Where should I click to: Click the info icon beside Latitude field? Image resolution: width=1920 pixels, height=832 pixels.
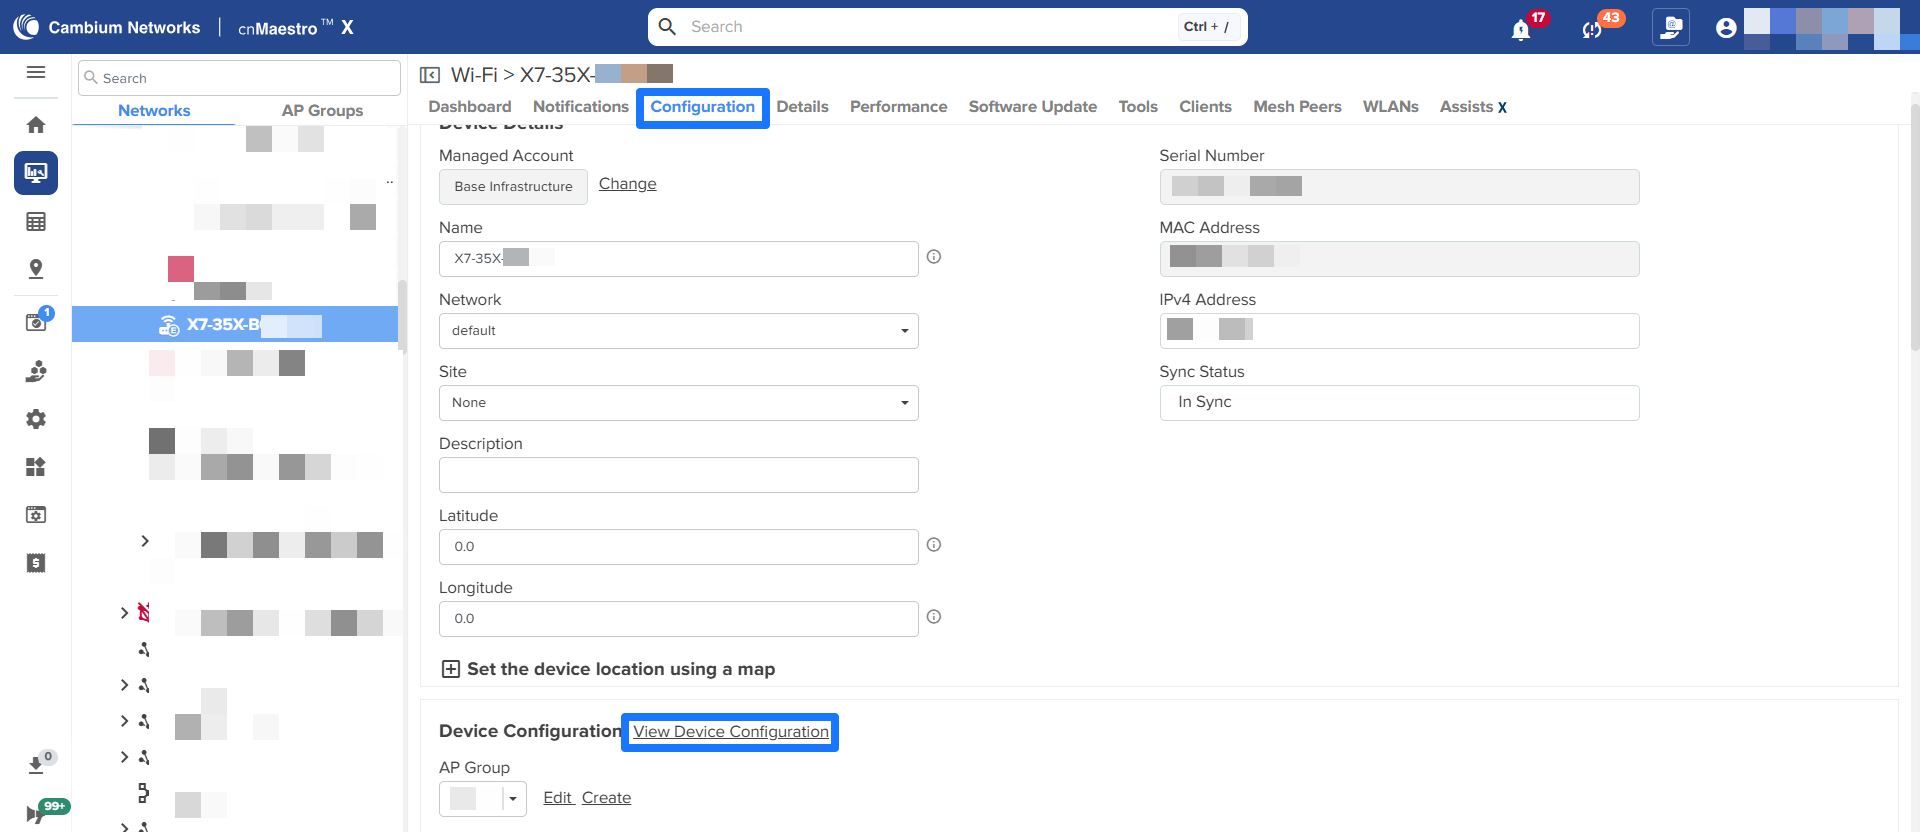pos(933,545)
